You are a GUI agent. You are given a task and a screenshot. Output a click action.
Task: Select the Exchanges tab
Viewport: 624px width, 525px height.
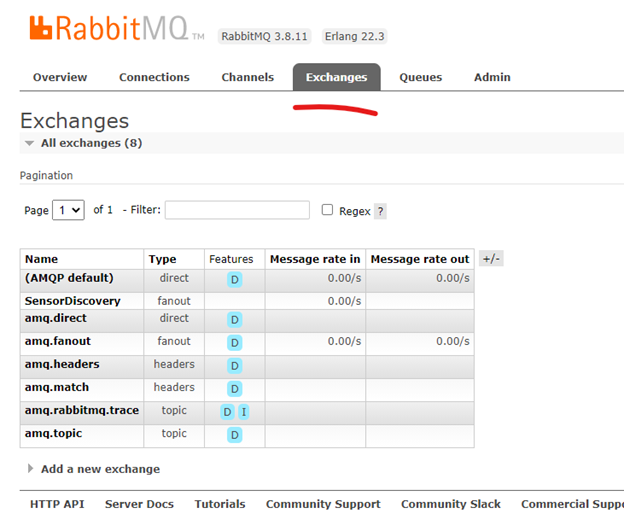[337, 77]
